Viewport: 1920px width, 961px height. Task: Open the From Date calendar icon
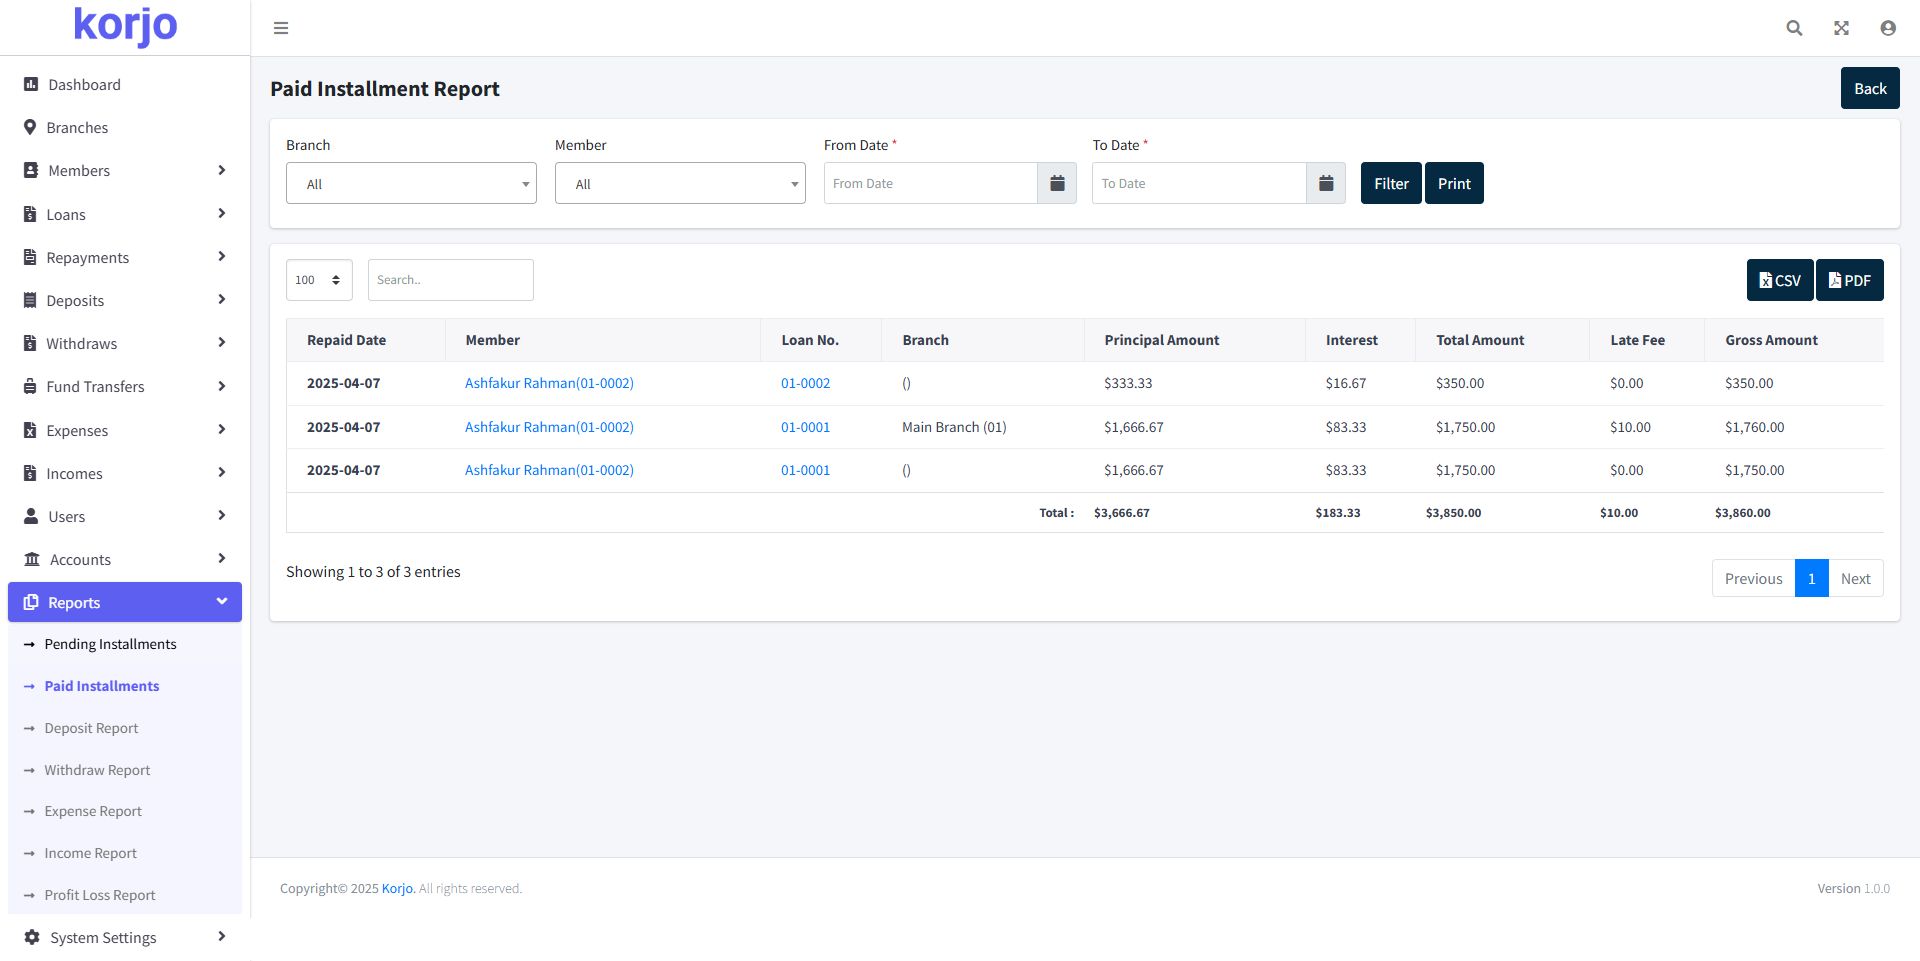(x=1057, y=183)
